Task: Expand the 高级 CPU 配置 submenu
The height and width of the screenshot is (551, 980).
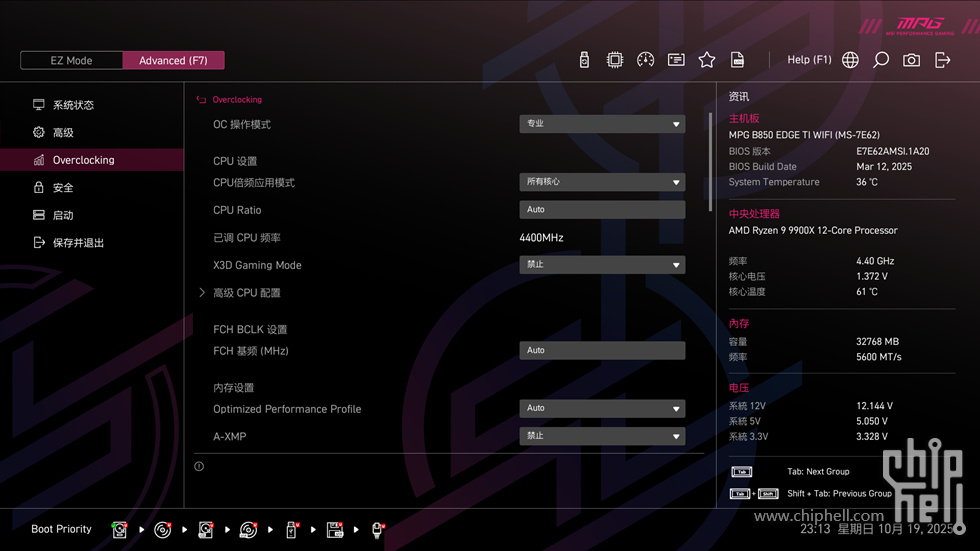Action: point(246,293)
